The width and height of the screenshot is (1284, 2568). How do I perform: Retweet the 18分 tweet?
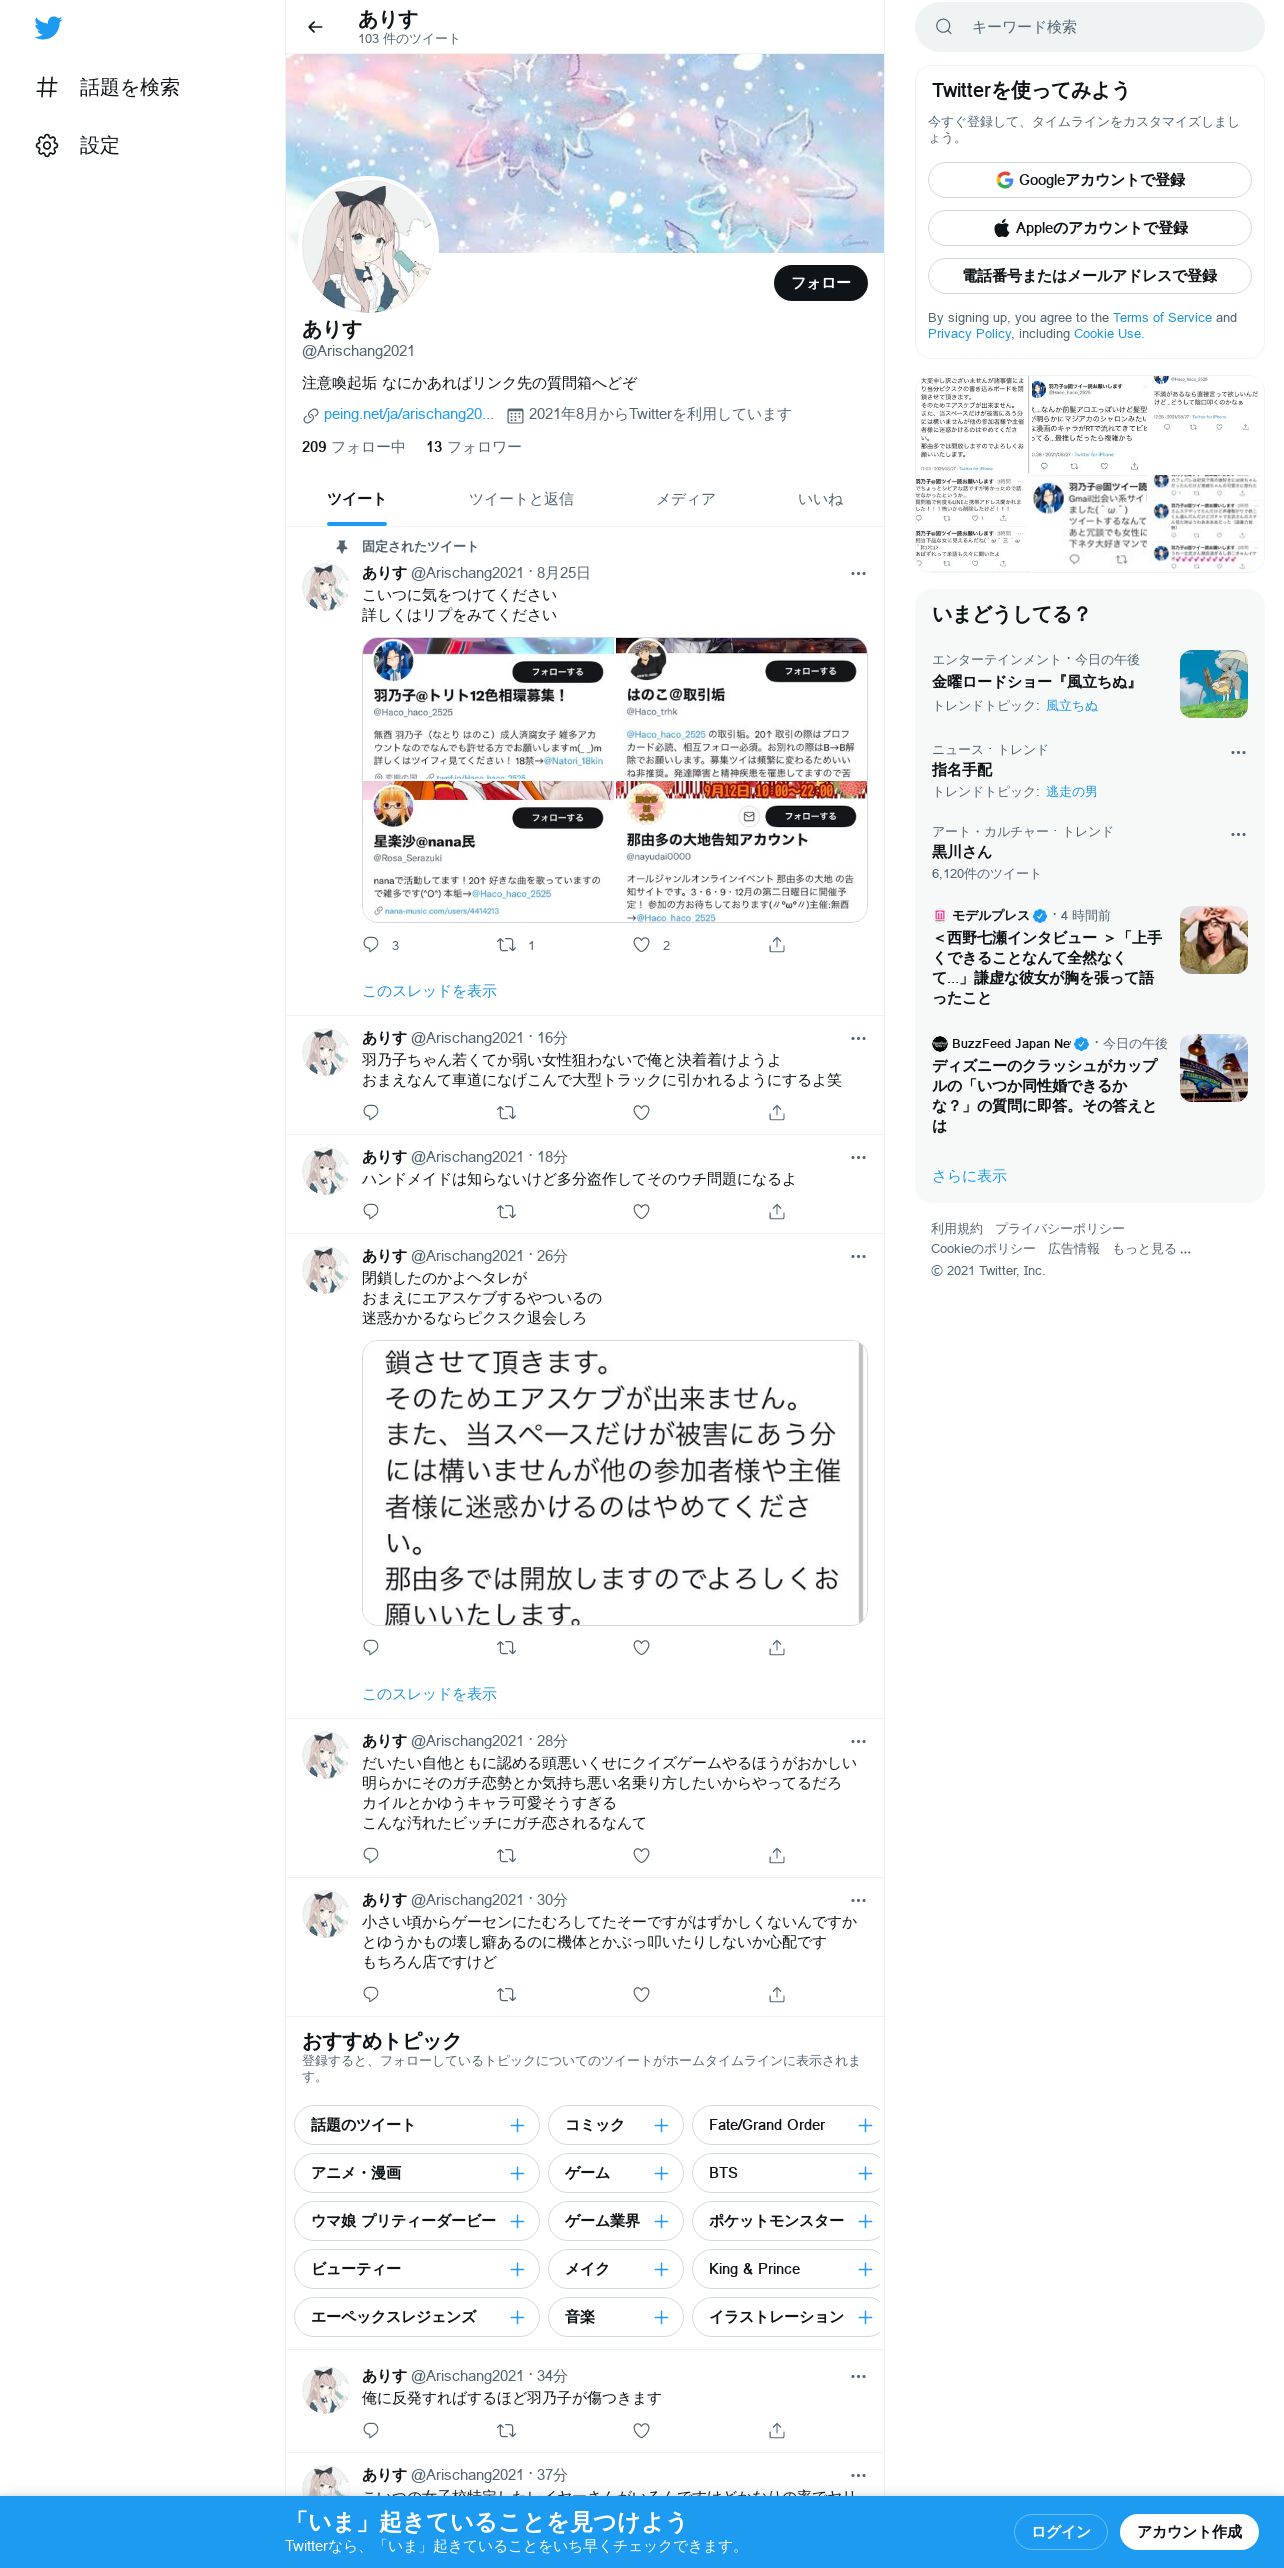[x=507, y=1211]
